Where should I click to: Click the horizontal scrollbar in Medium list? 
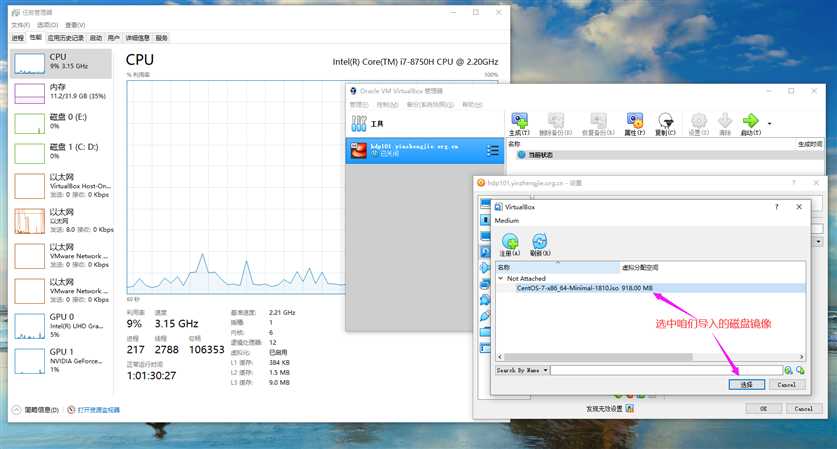coord(598,357)
